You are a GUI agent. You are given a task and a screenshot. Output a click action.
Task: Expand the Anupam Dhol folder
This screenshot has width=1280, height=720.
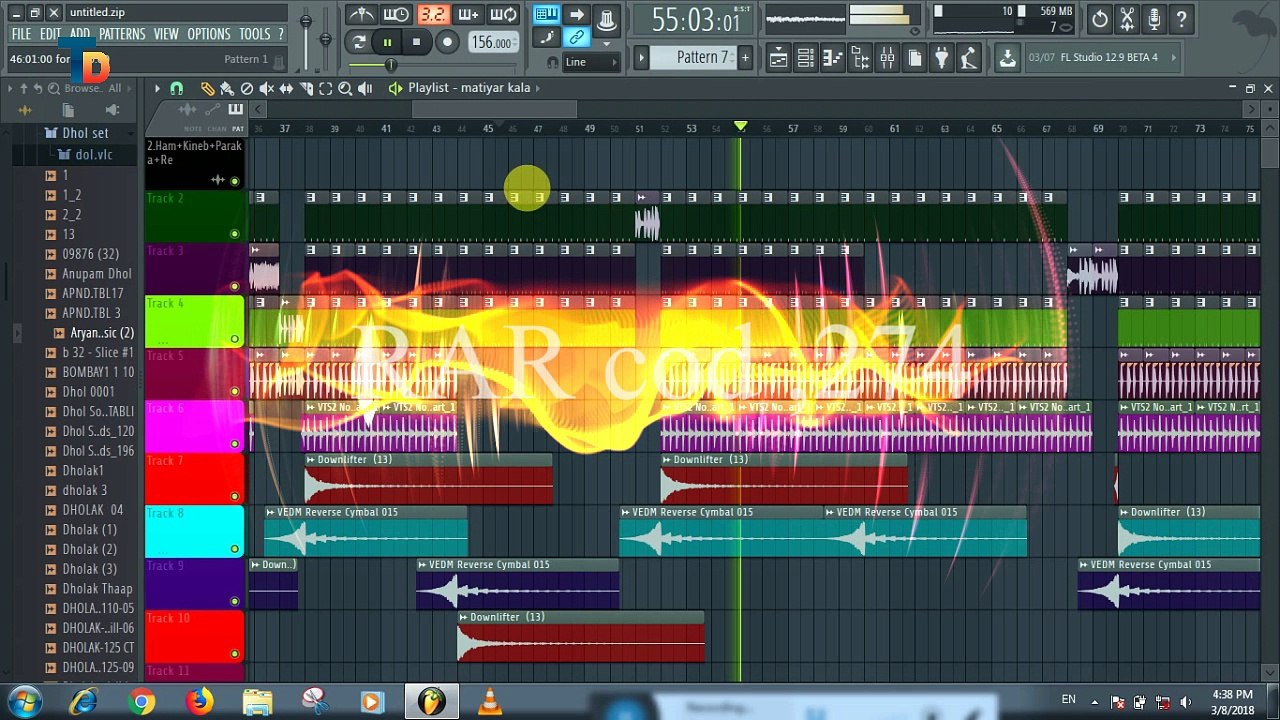(x=96, y=274)
